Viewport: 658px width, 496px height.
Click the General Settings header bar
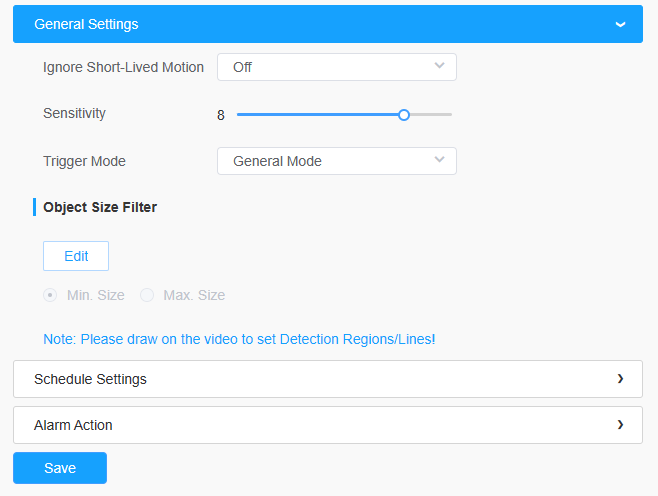pos(328,24)
